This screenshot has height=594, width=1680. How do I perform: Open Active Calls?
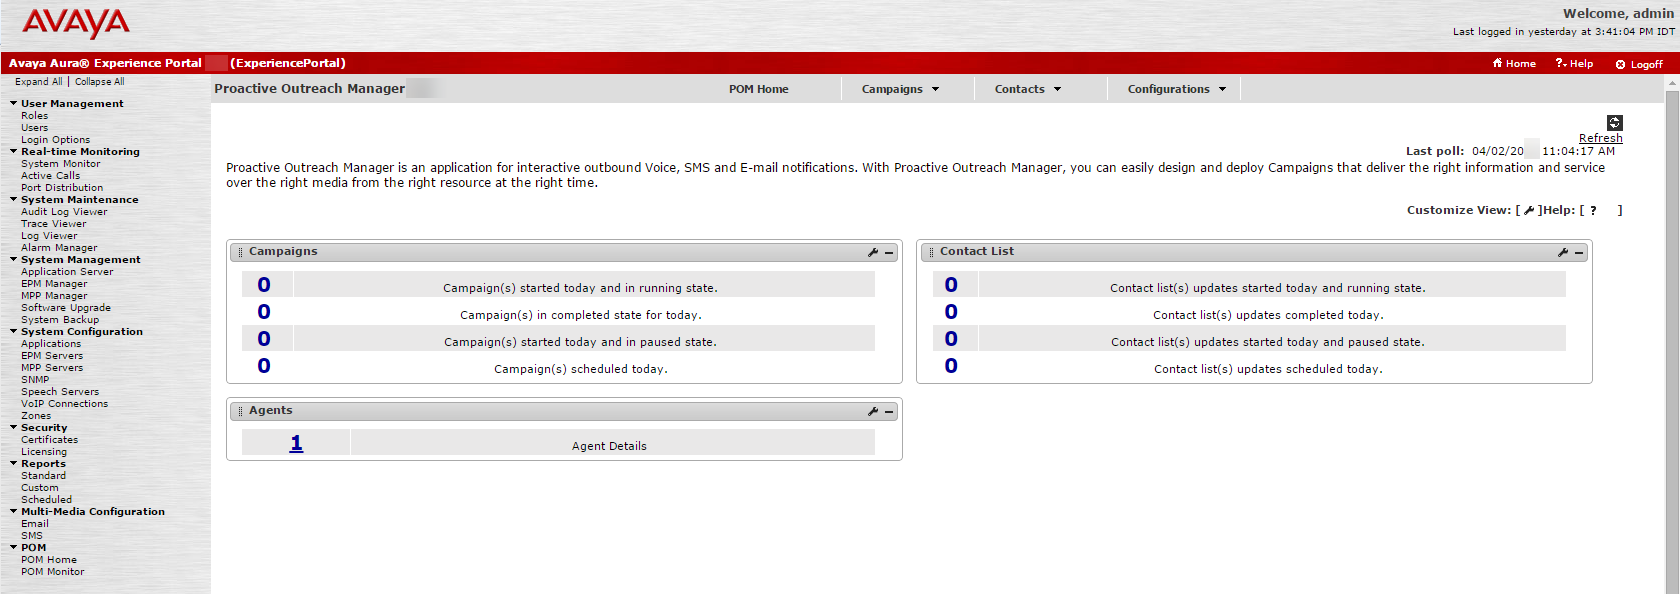(x=51, y=176)
